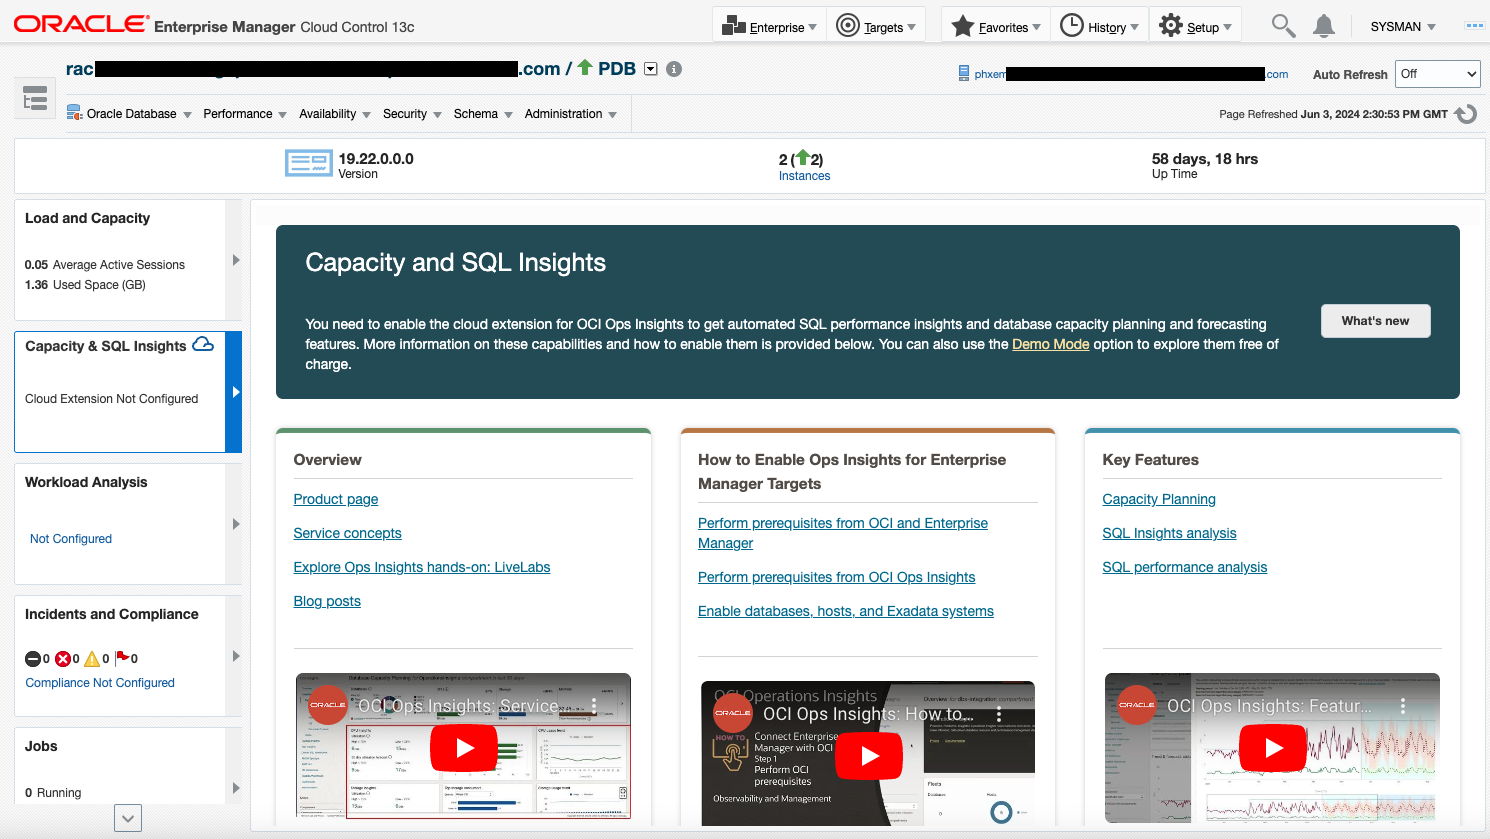This screenshot has width=1490, height=839.
Task: Click the escalated incidents flag icon
Action: pos(122,658)
